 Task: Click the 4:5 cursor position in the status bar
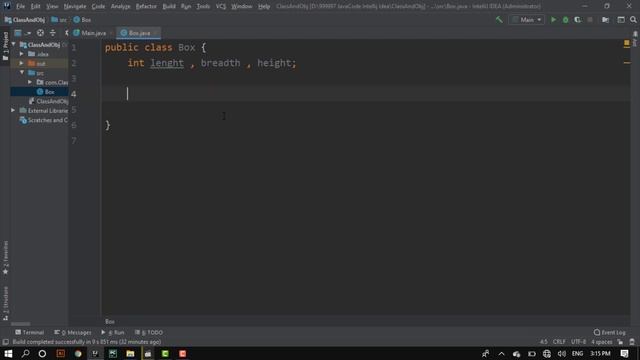[544, 342]
